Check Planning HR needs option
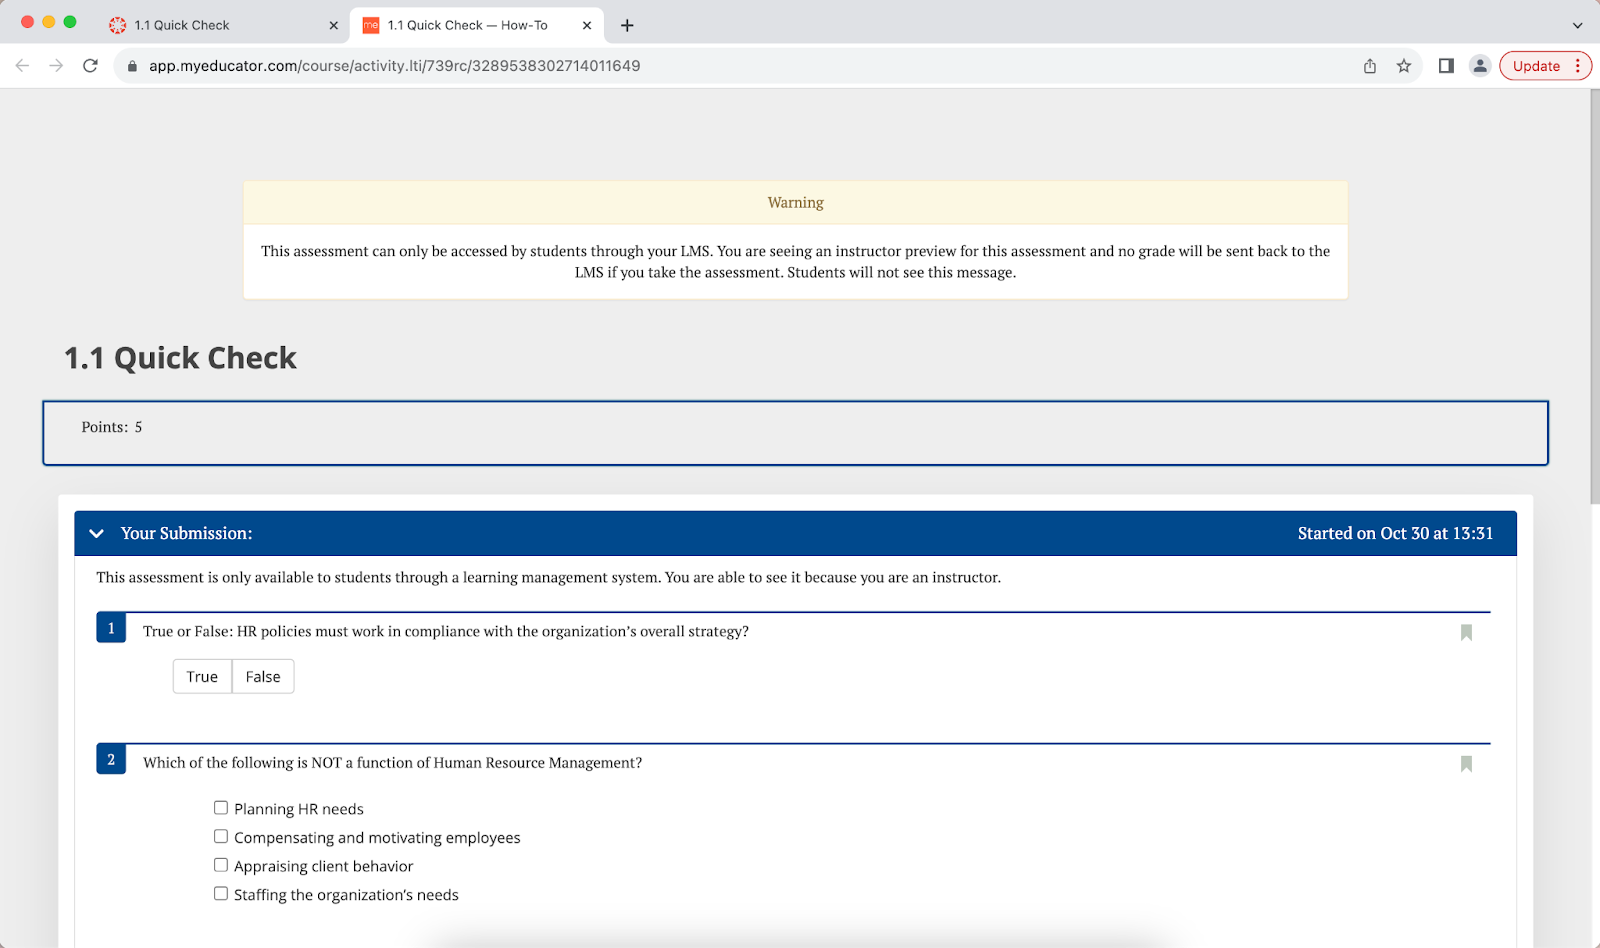Screen dimensions: 1600x948 pos(221,808)
